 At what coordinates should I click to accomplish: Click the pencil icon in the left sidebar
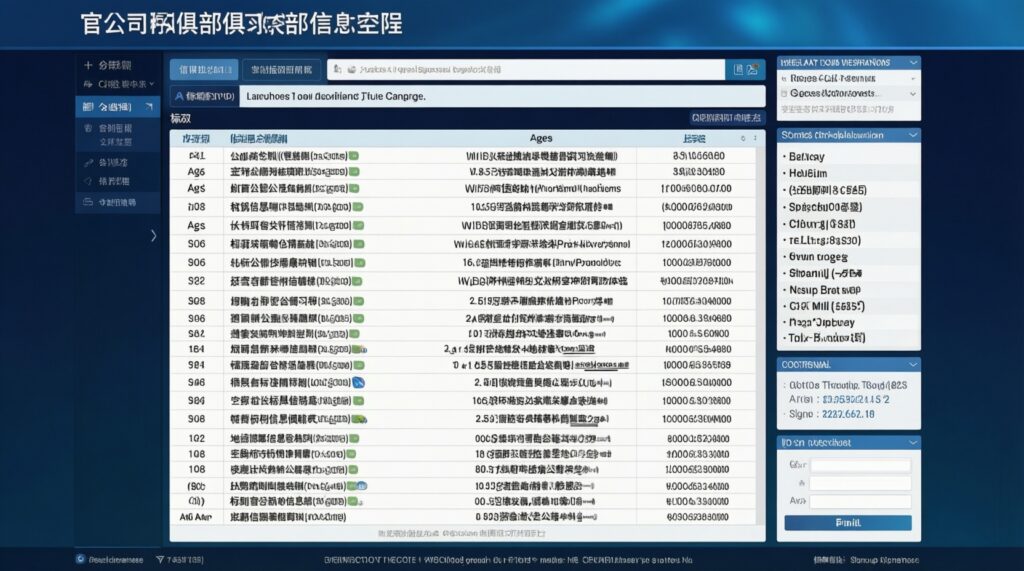point(90,161)
